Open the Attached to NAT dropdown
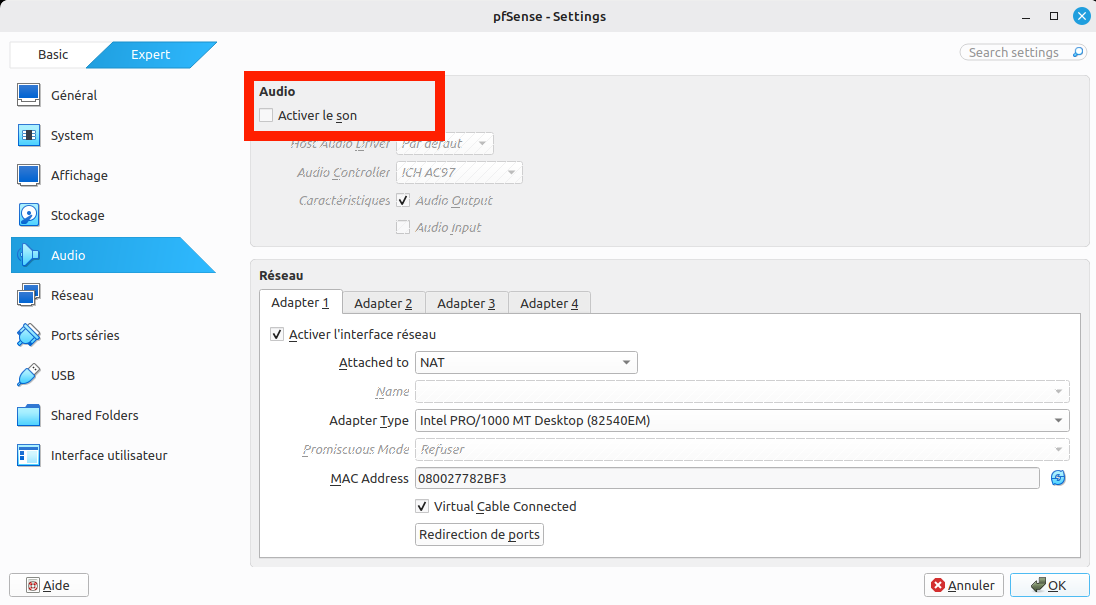 point(526,363)
